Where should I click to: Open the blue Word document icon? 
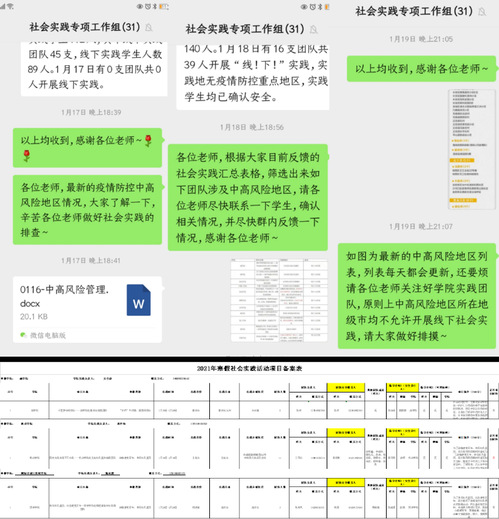point(138,300)
